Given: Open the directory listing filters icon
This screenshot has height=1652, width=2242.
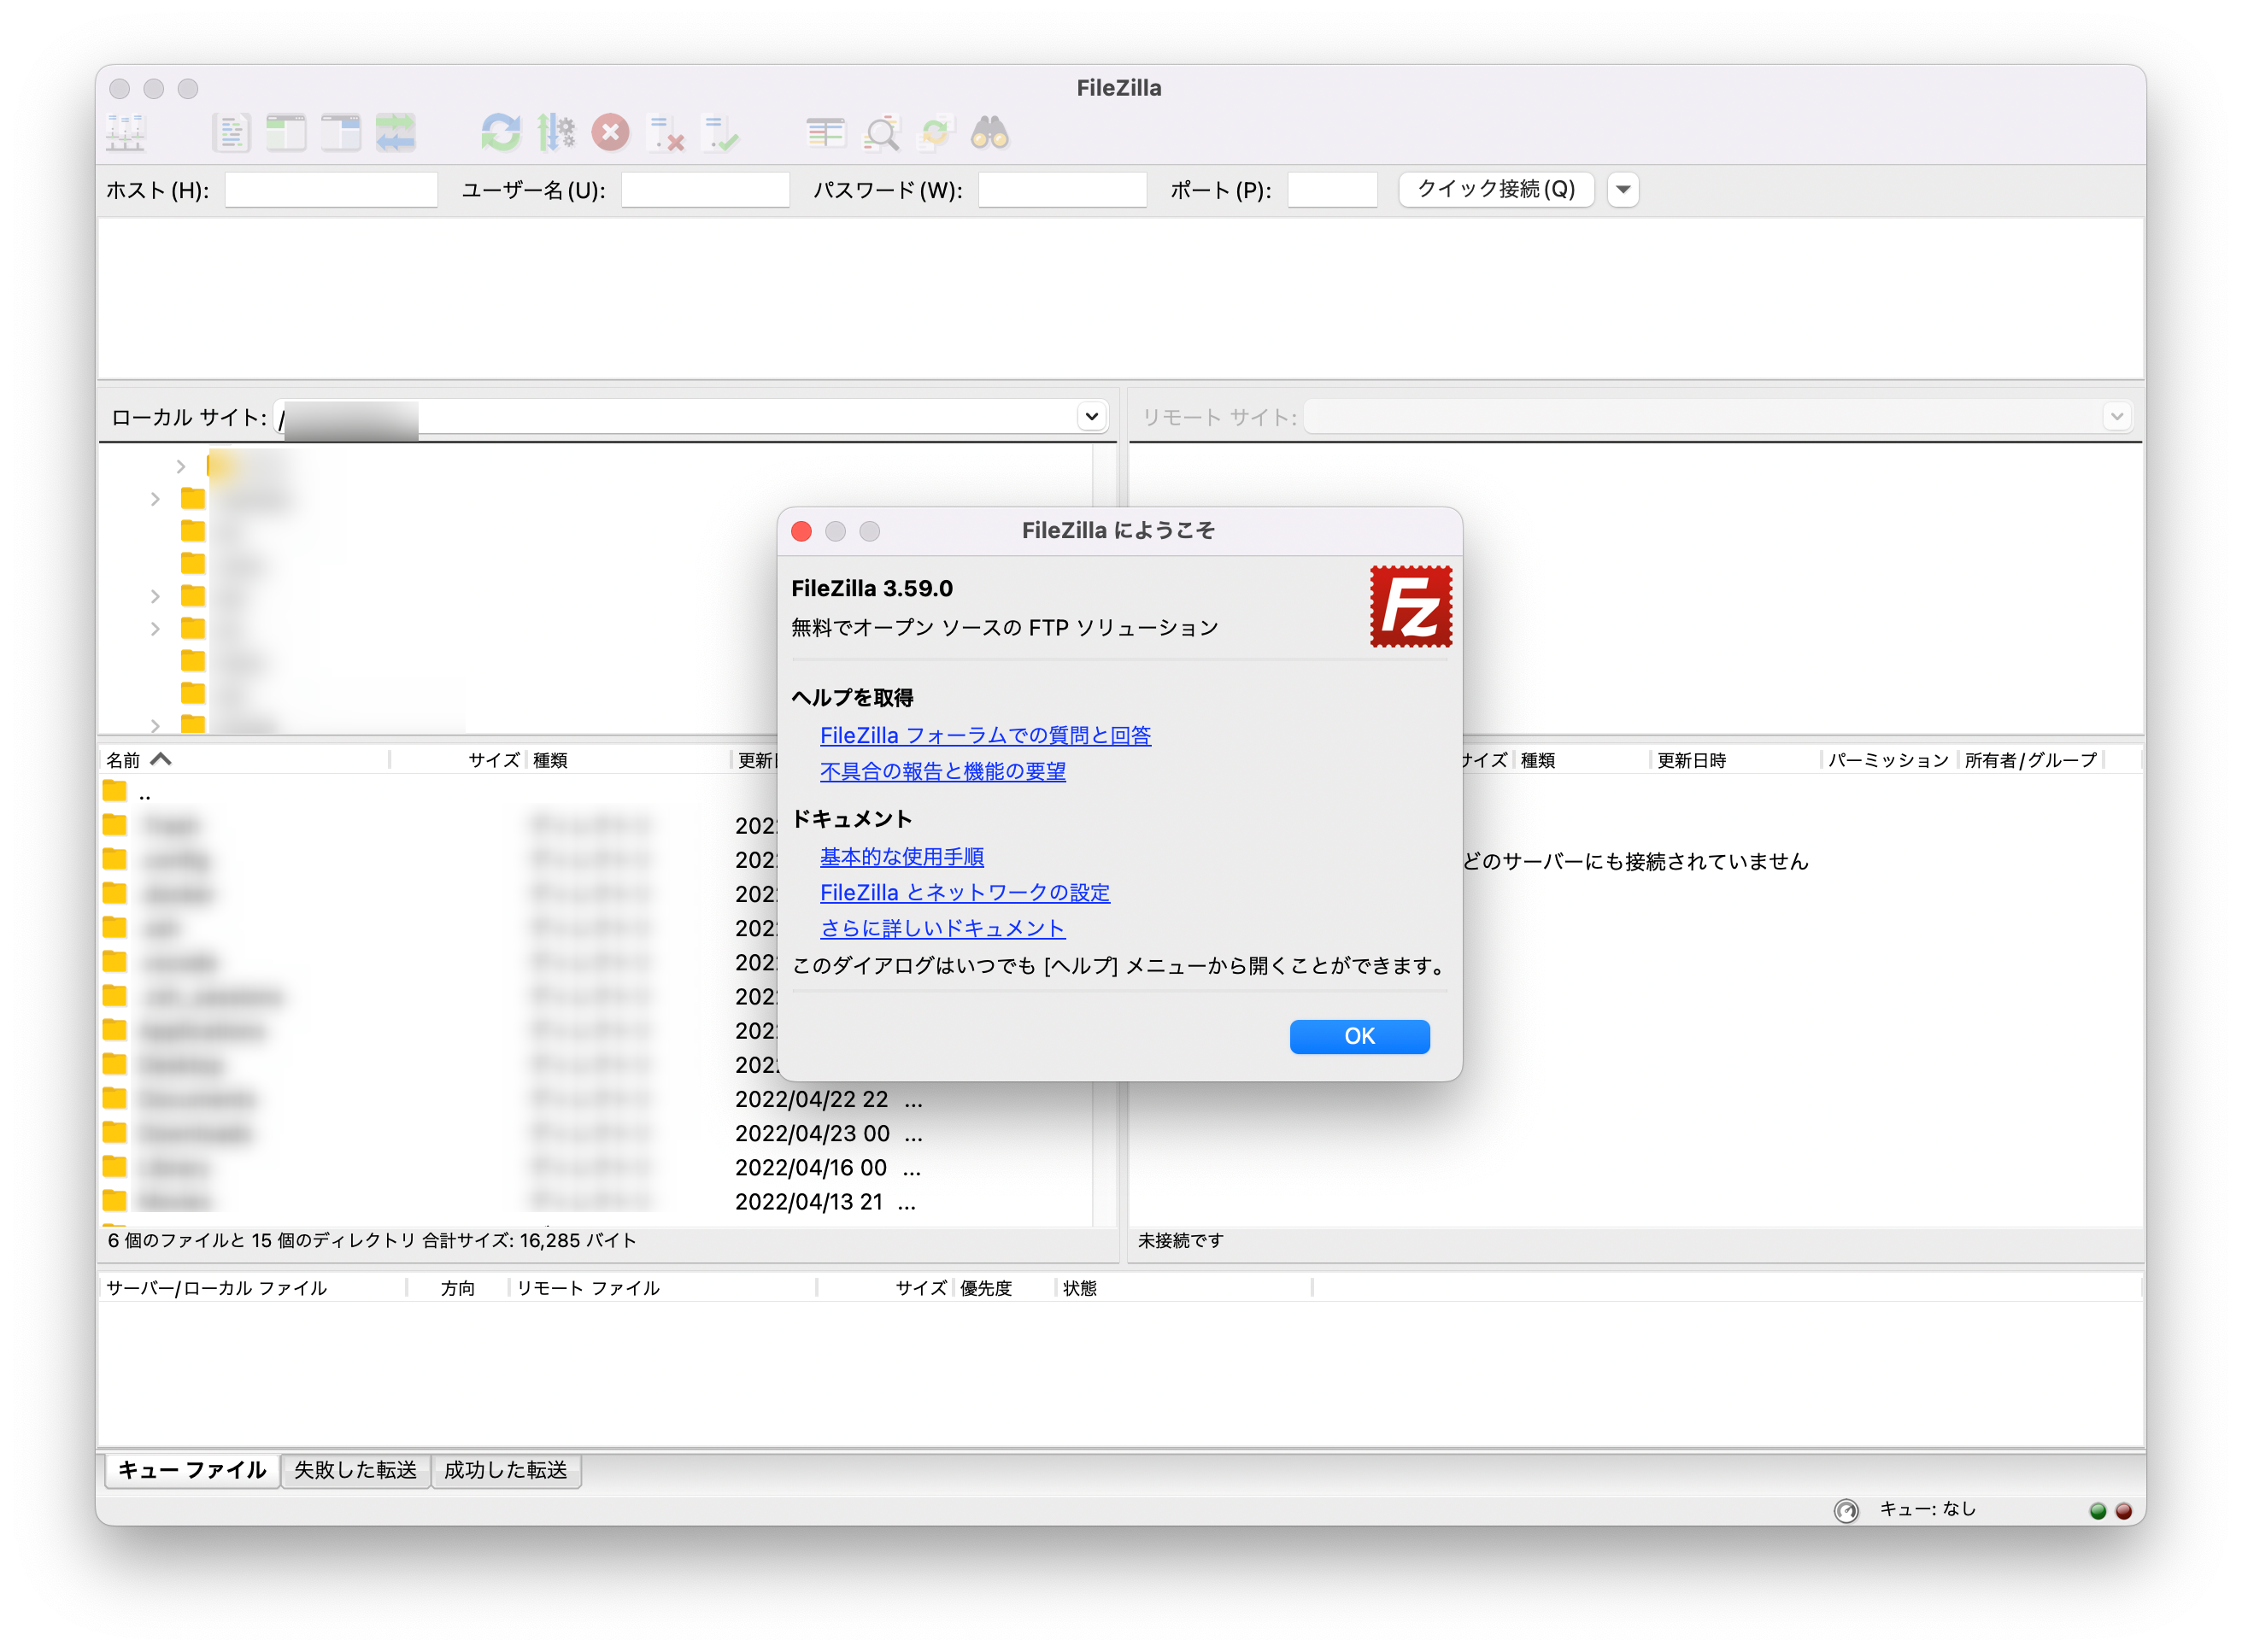Looking at the screenshot, I should (x=826, y=133).
